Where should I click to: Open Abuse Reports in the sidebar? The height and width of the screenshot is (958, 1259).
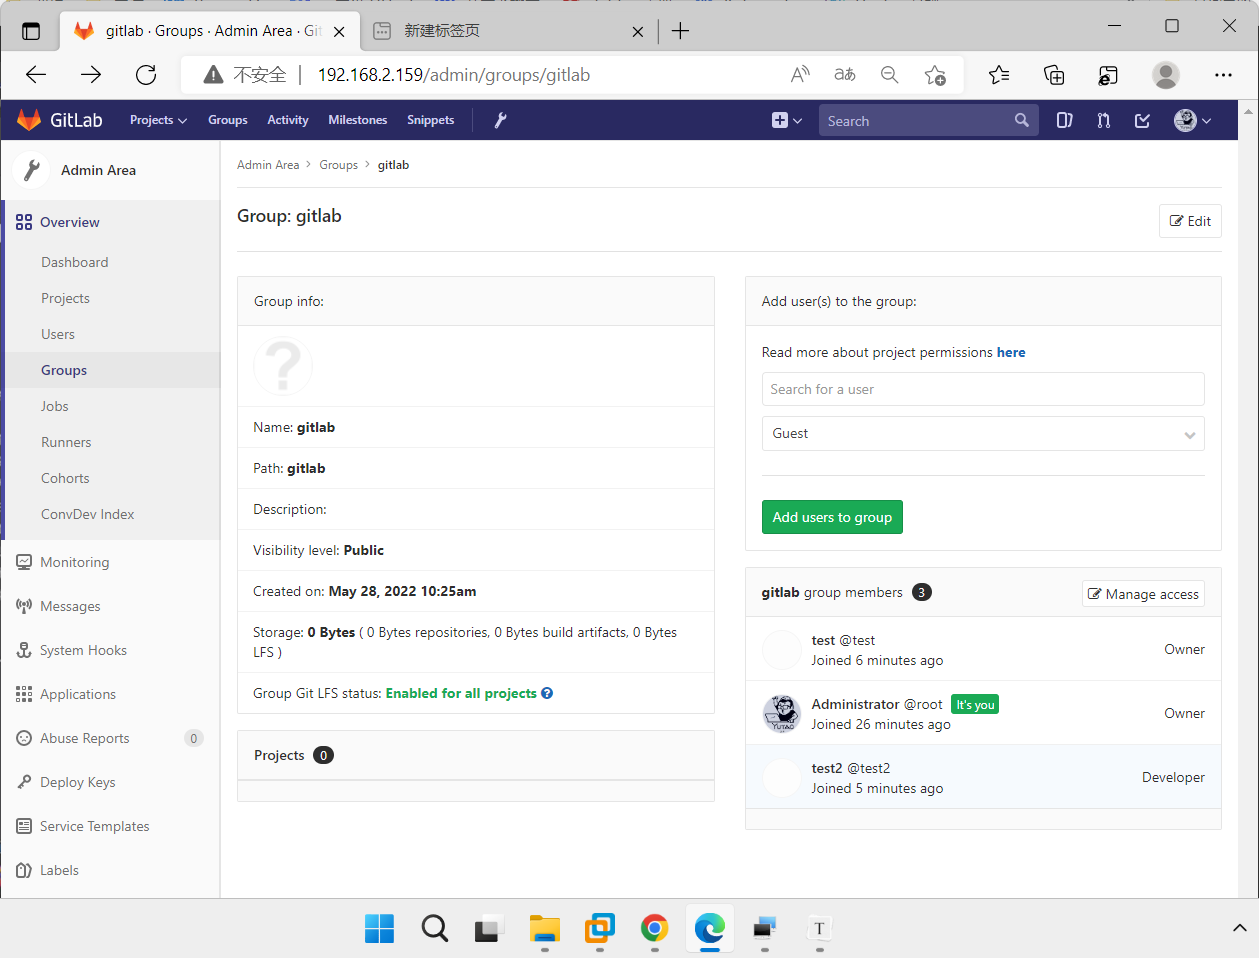[85, 738]
